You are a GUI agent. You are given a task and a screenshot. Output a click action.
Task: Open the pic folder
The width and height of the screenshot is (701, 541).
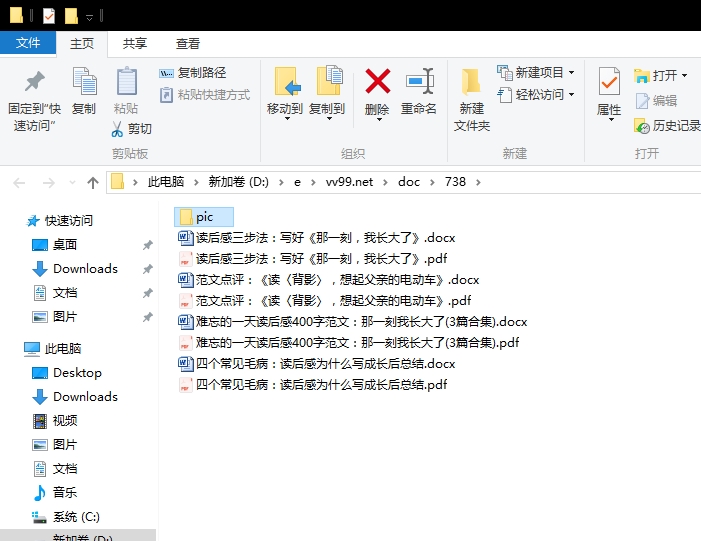[204, 217]
